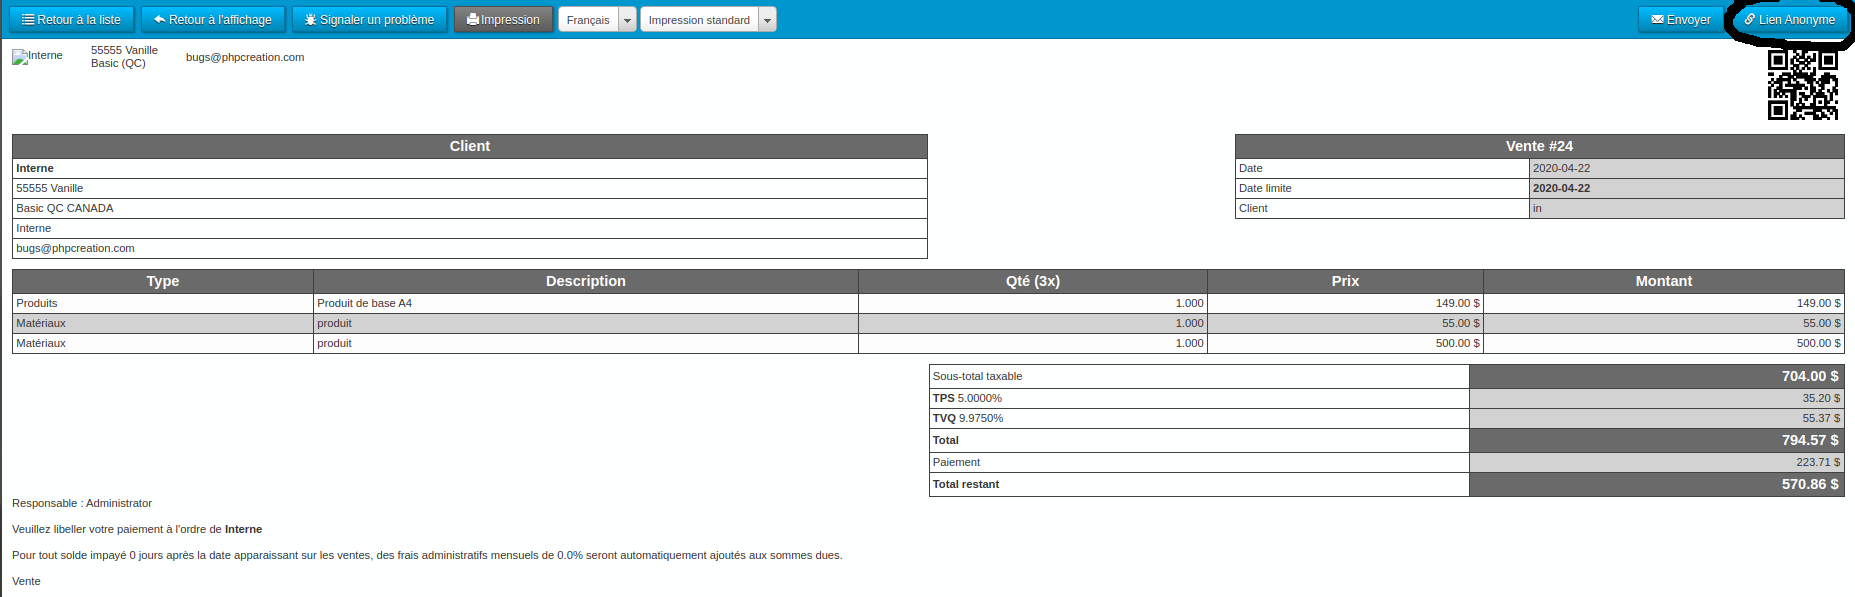
Task: Expand the Impression standard dropdown arrow
Action: pyautogui.click(x=767, y=20)
